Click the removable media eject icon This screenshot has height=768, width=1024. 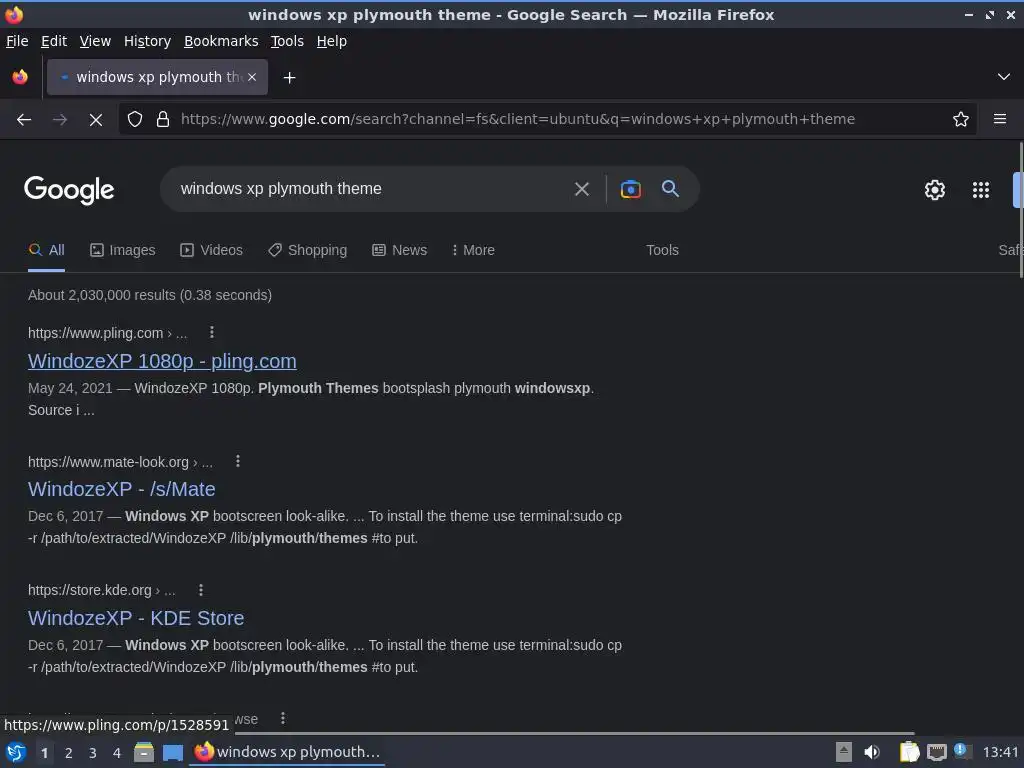(x=844, y=752)
